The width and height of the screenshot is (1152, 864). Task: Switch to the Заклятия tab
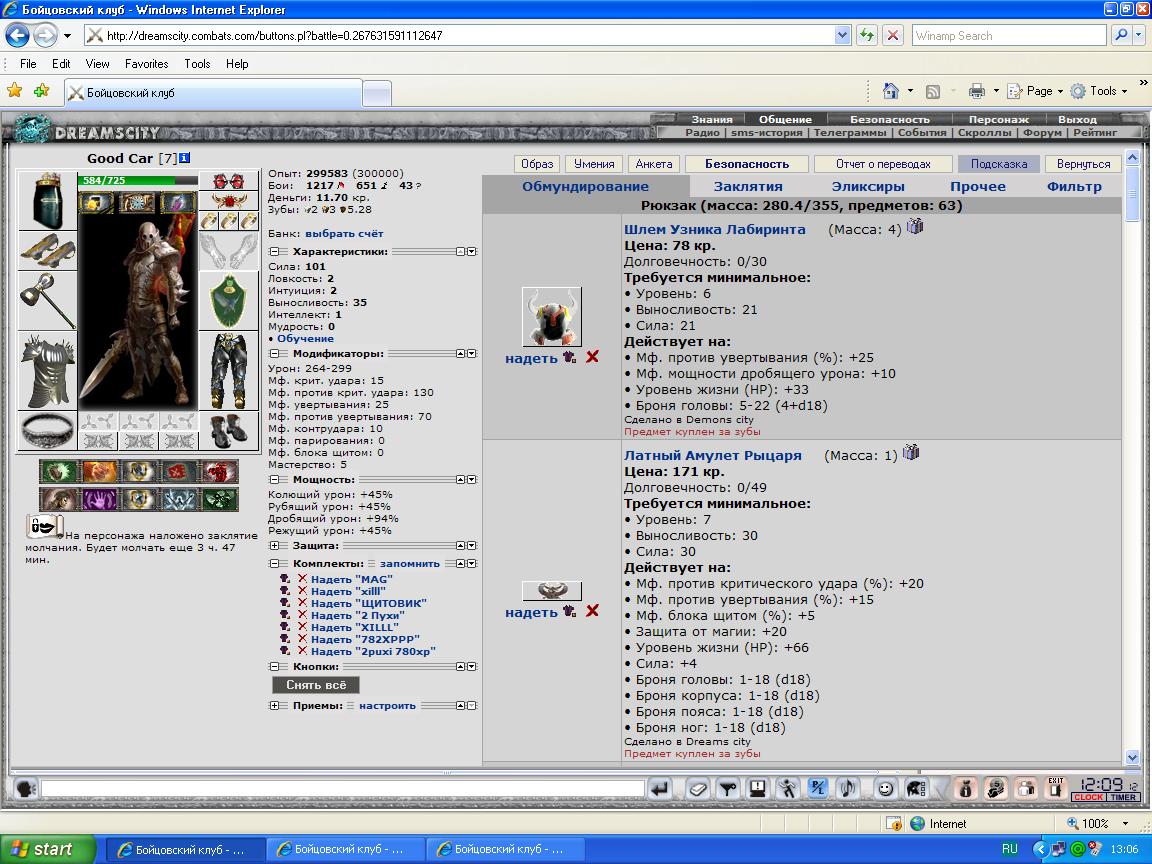[x=748, y=187]
